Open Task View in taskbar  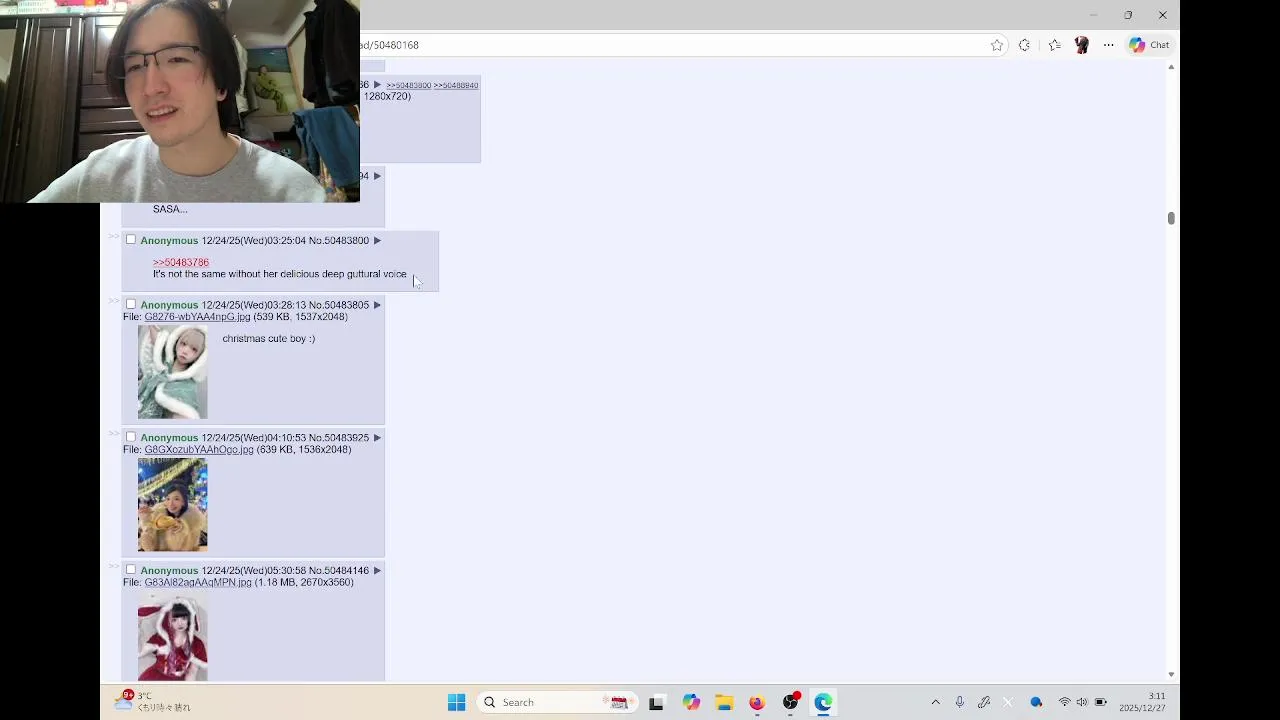click(656, 702)
